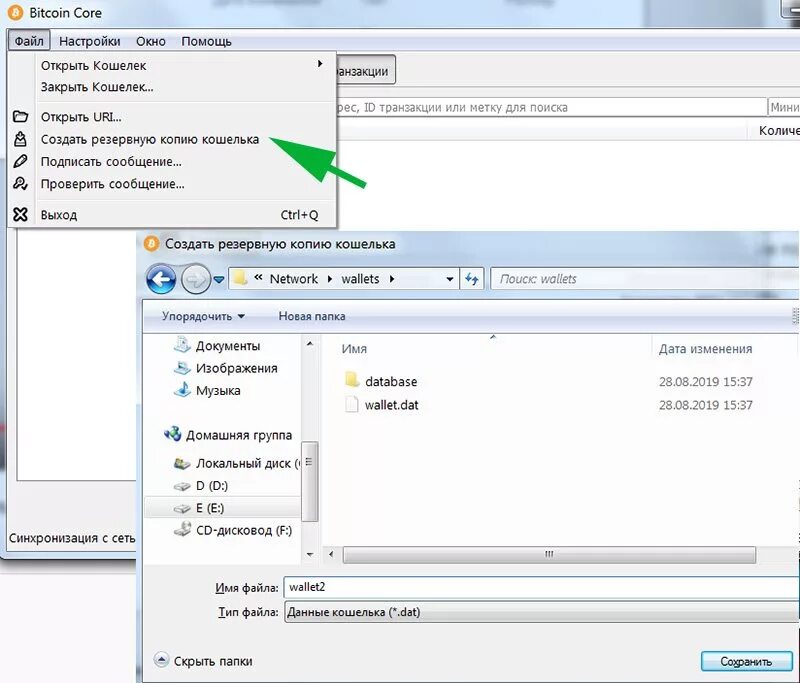This screenshot has height=683, width=800.
Task: Click the folder icon beside Открыть URI
Action: (x=20, y=117)
